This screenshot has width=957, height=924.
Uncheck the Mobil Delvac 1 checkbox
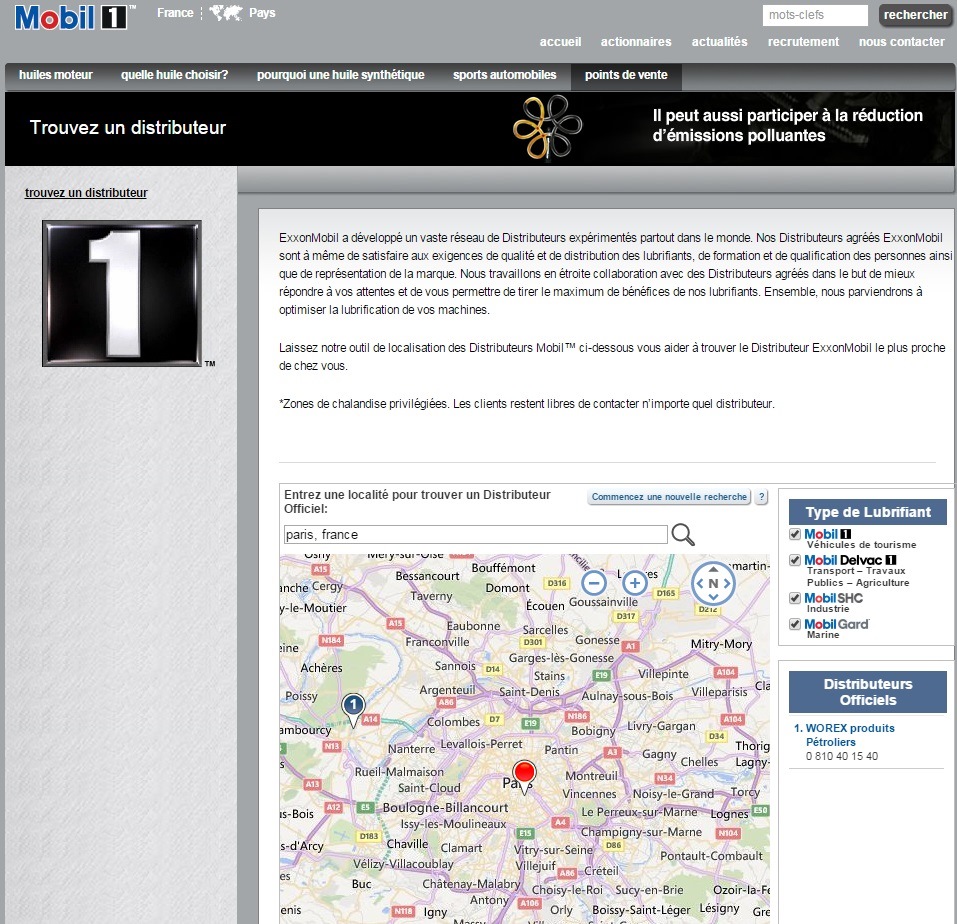point(795,560)
